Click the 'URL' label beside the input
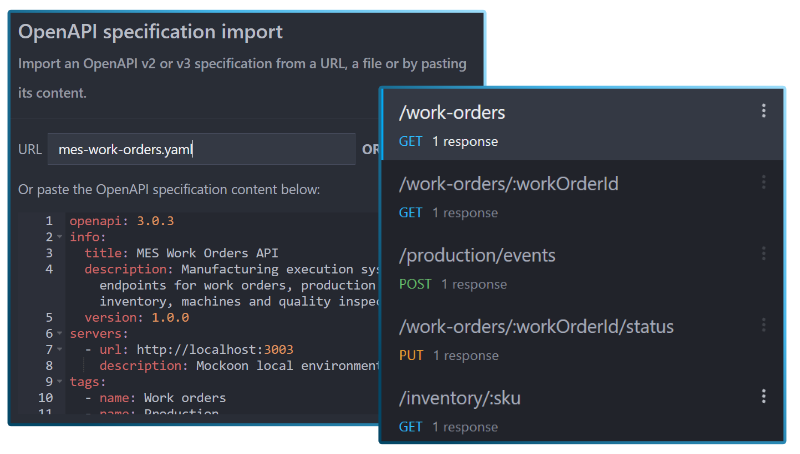The image size is (800, 454). pyautogui.click(x=30, y=149)
